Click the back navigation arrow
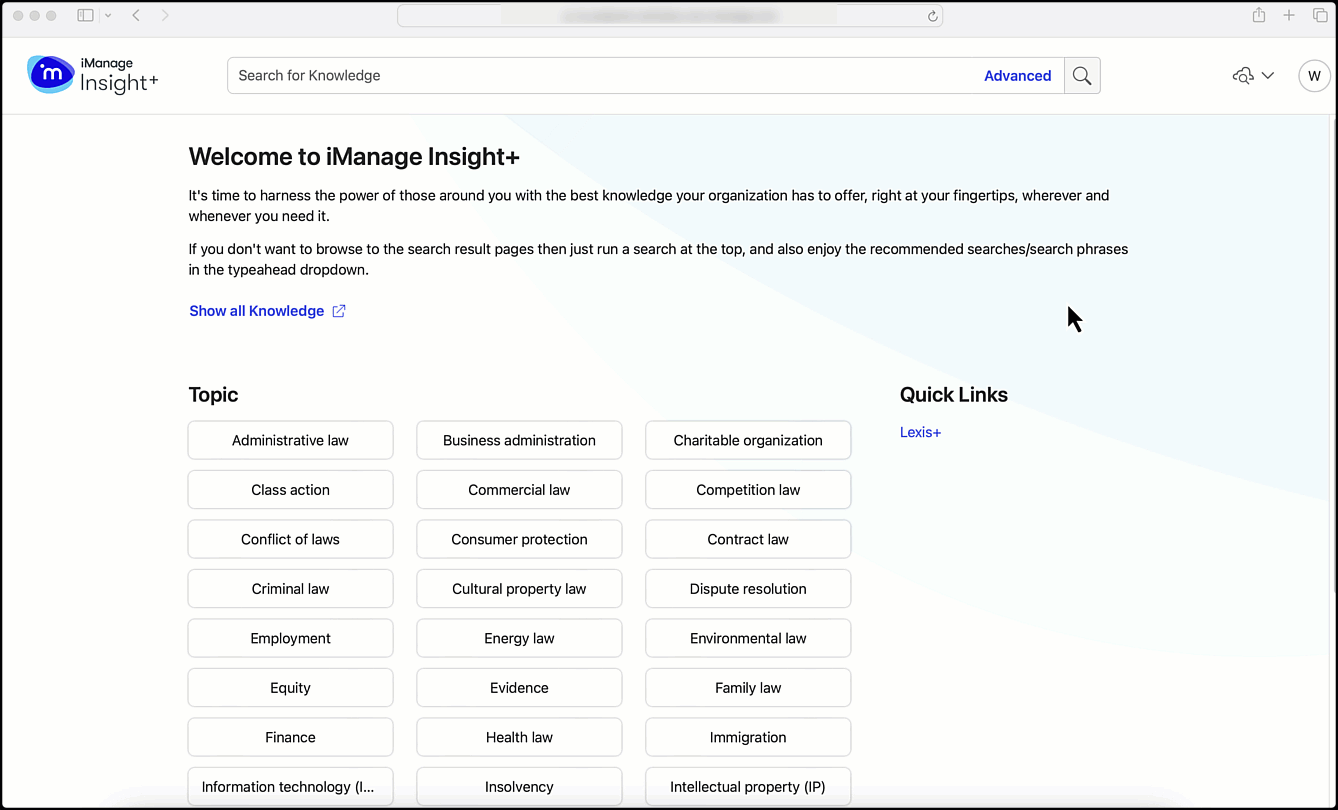The width and height of the screenshot is (1338, 810). [136, 15]
